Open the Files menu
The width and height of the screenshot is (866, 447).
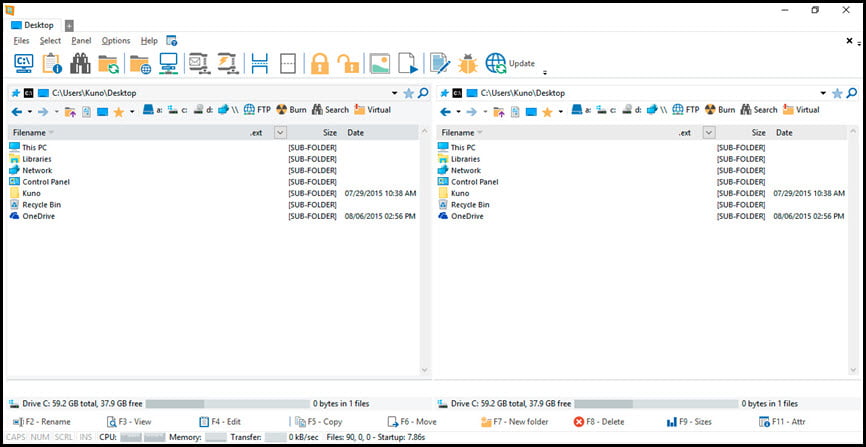point(22,40)
